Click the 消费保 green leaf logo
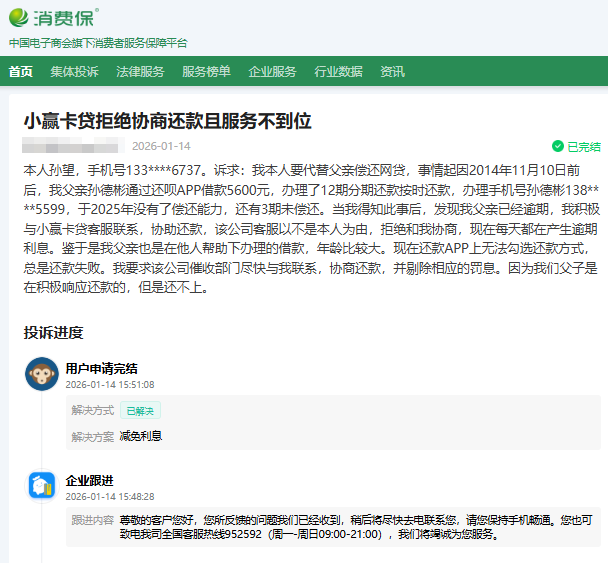The width and height of the screenshot is (608, 563). [21, 17]
